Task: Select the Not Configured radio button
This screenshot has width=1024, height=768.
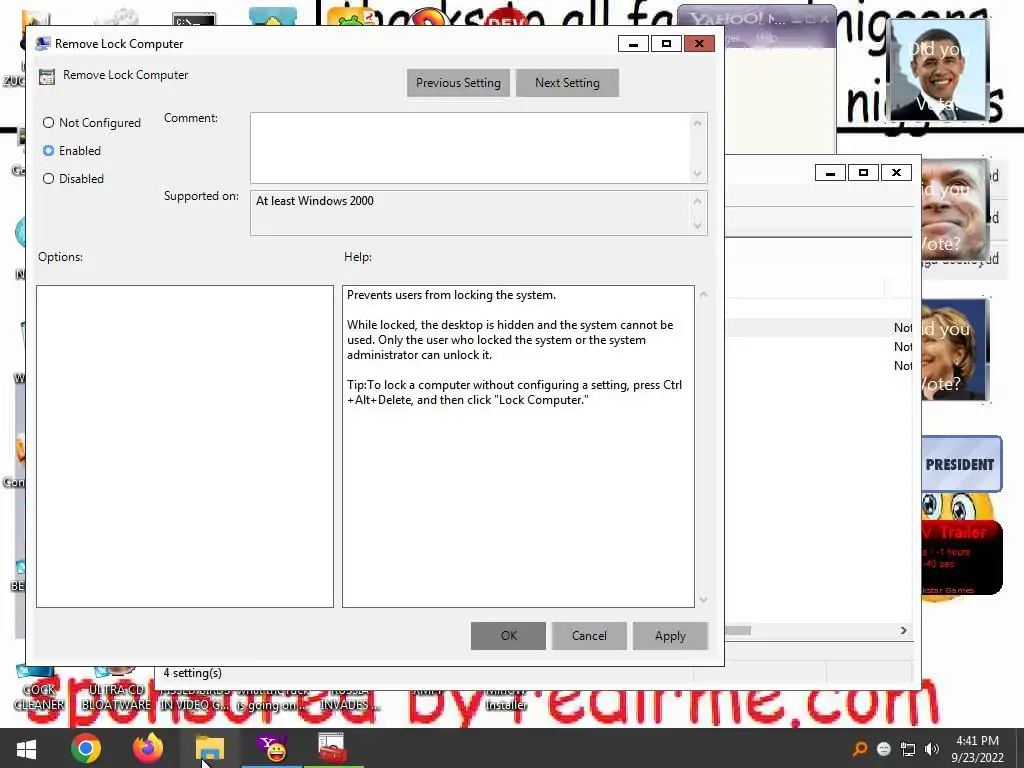Action: coord(48,123)
